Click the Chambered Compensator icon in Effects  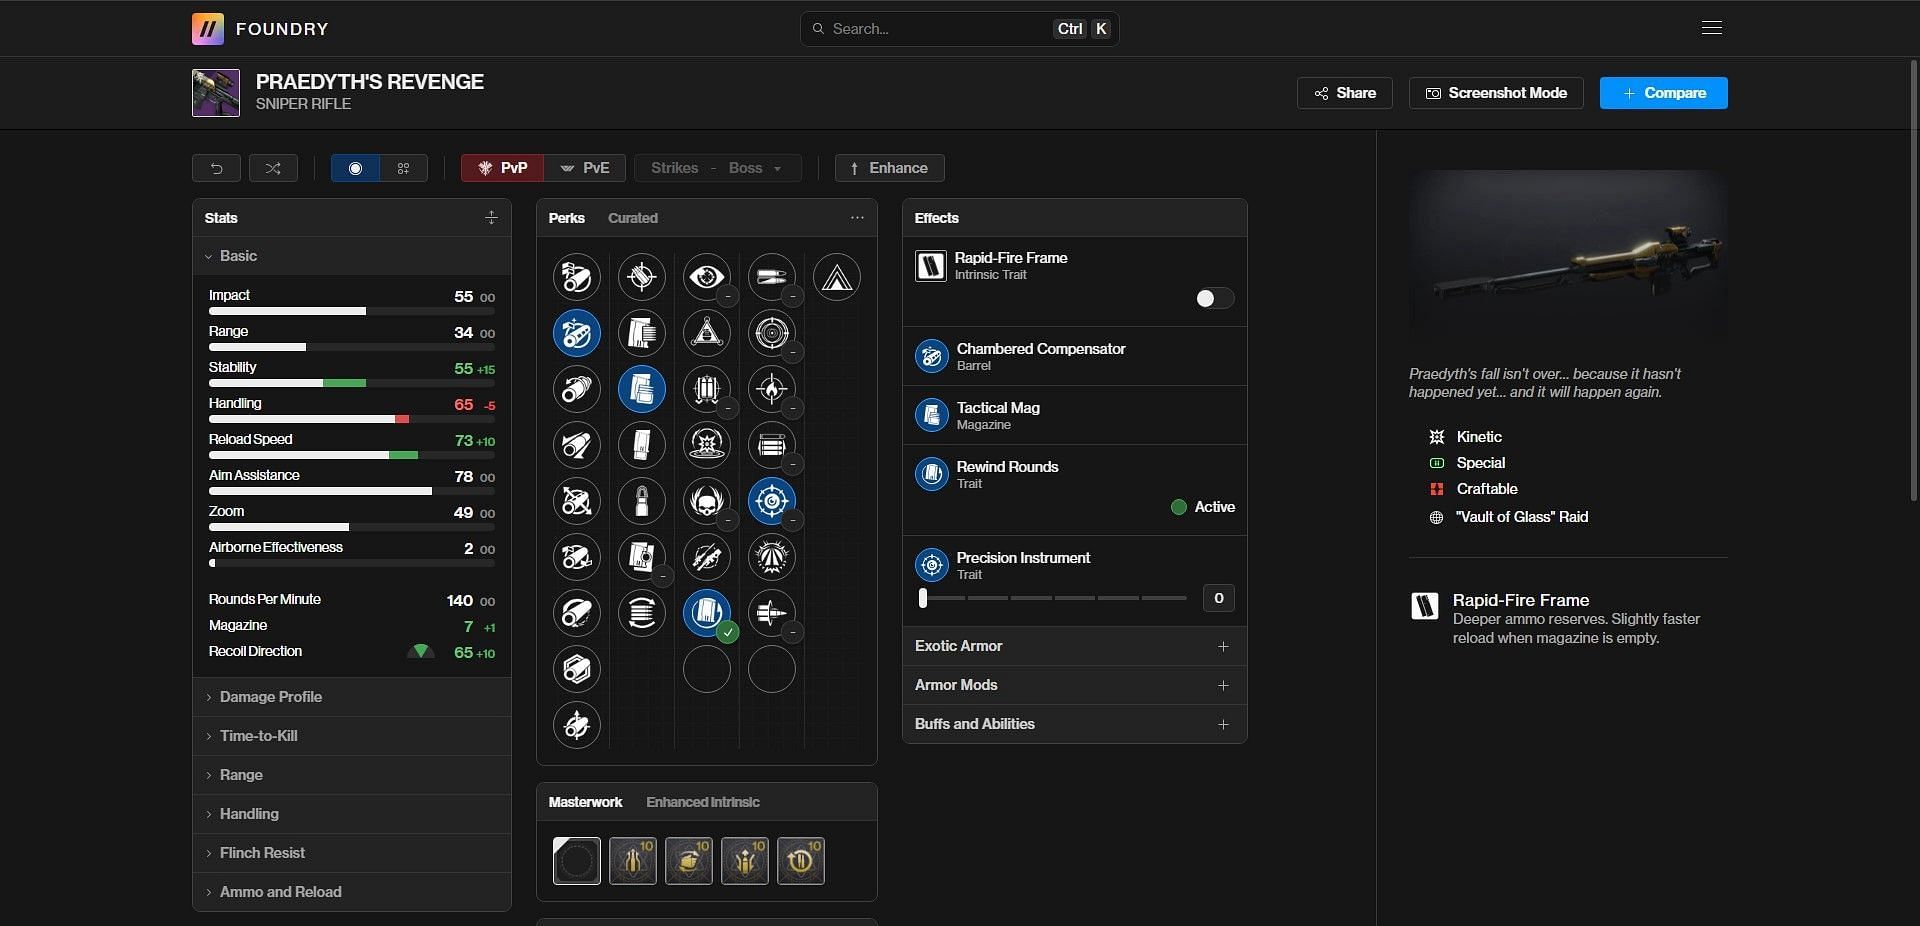[x=932, y=356]
